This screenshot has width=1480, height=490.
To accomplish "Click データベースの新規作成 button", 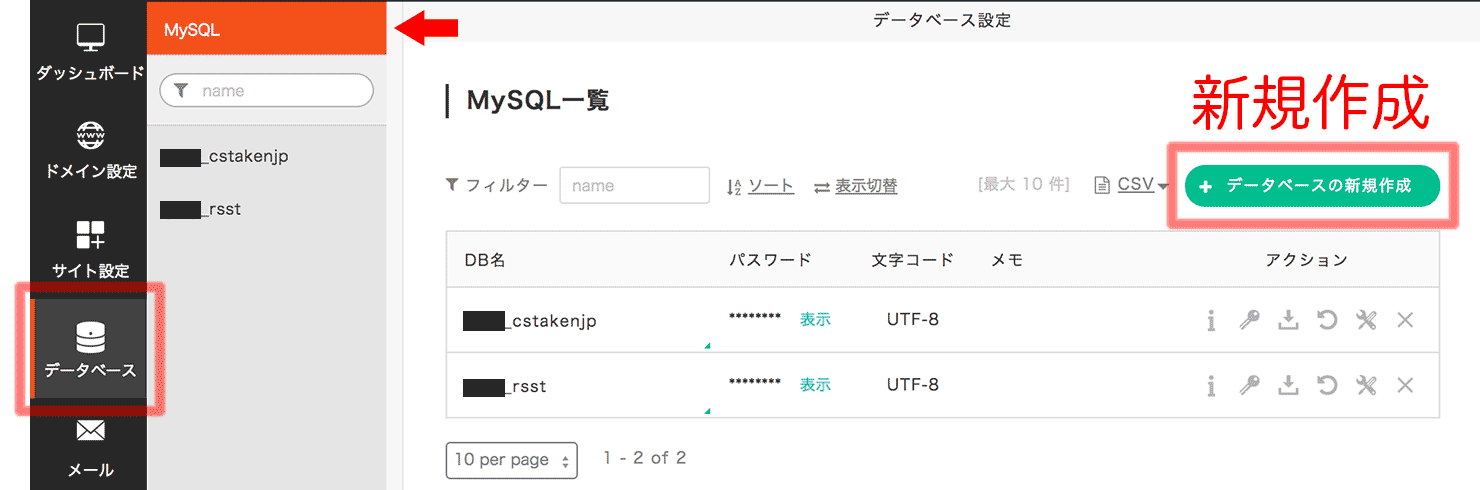I will click(1312, 186).
